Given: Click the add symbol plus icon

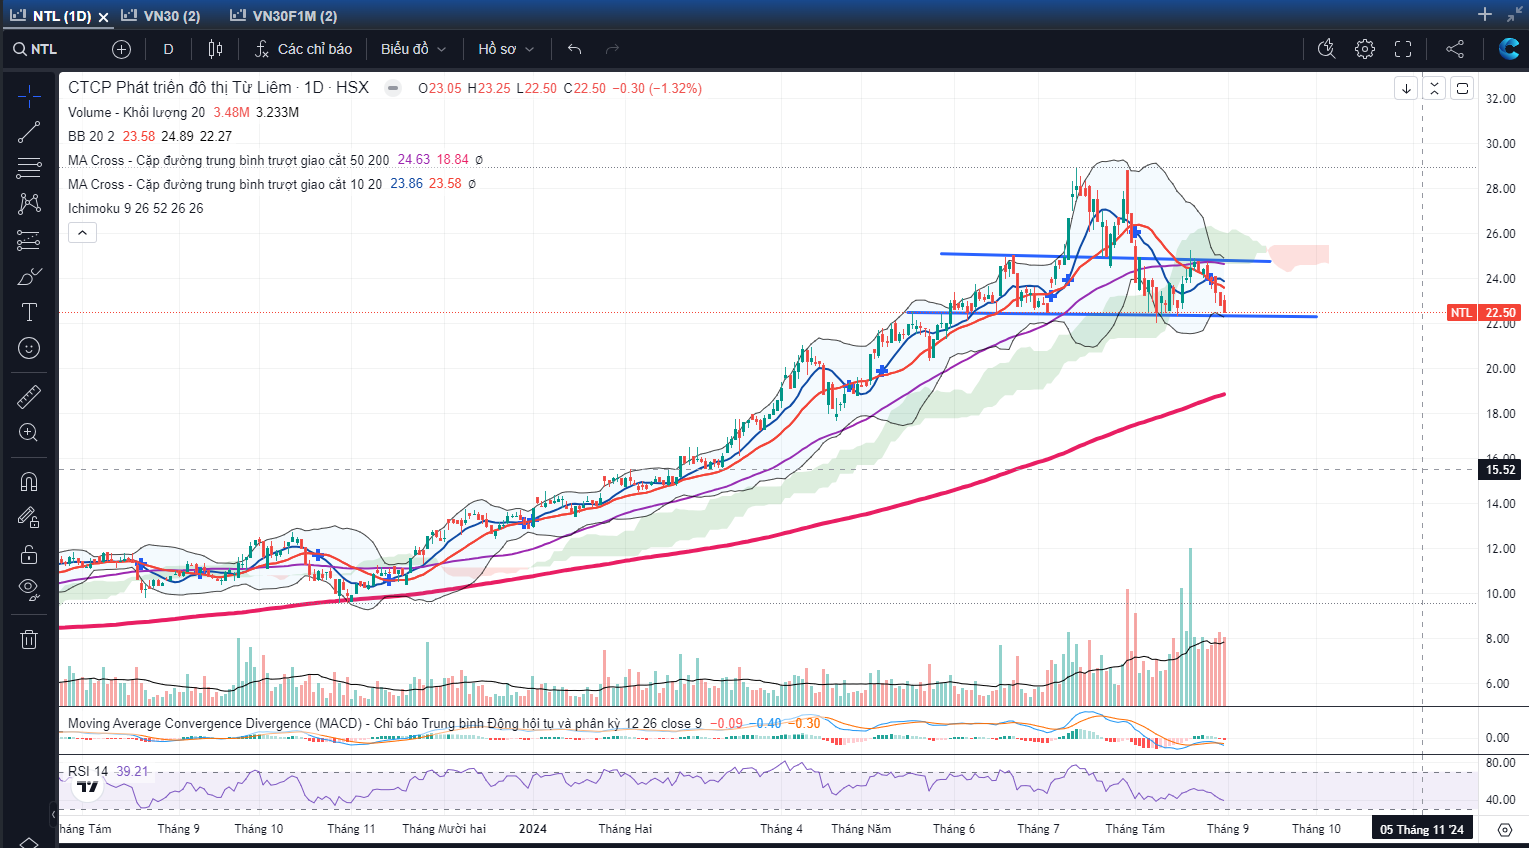Looking at the screenshot, I should point(121,49).
